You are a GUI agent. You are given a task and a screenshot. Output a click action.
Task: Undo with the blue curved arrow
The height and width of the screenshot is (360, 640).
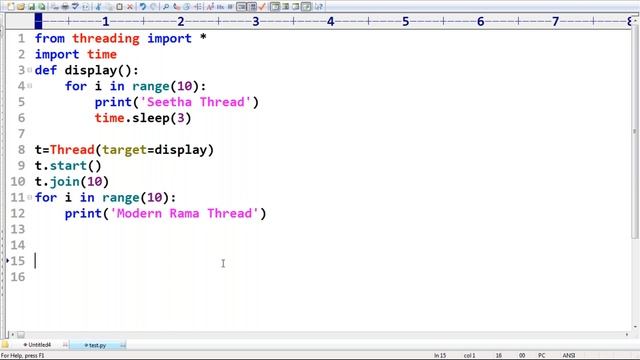(142, 7)
